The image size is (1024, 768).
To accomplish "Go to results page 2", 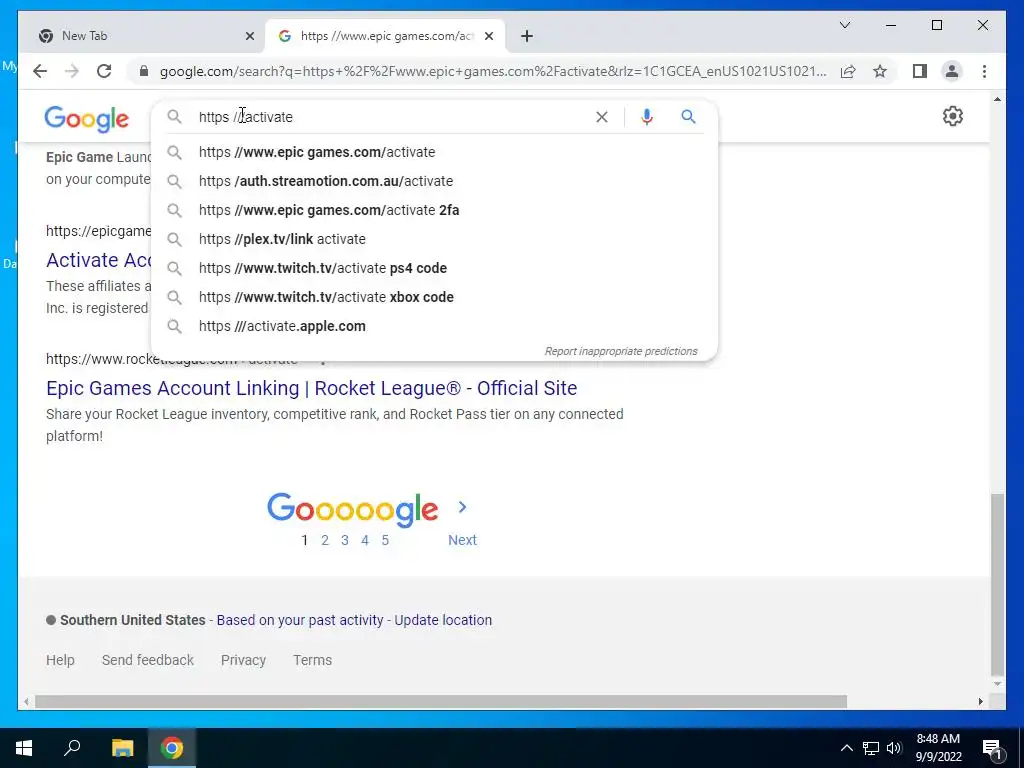I will coord(325,540).
